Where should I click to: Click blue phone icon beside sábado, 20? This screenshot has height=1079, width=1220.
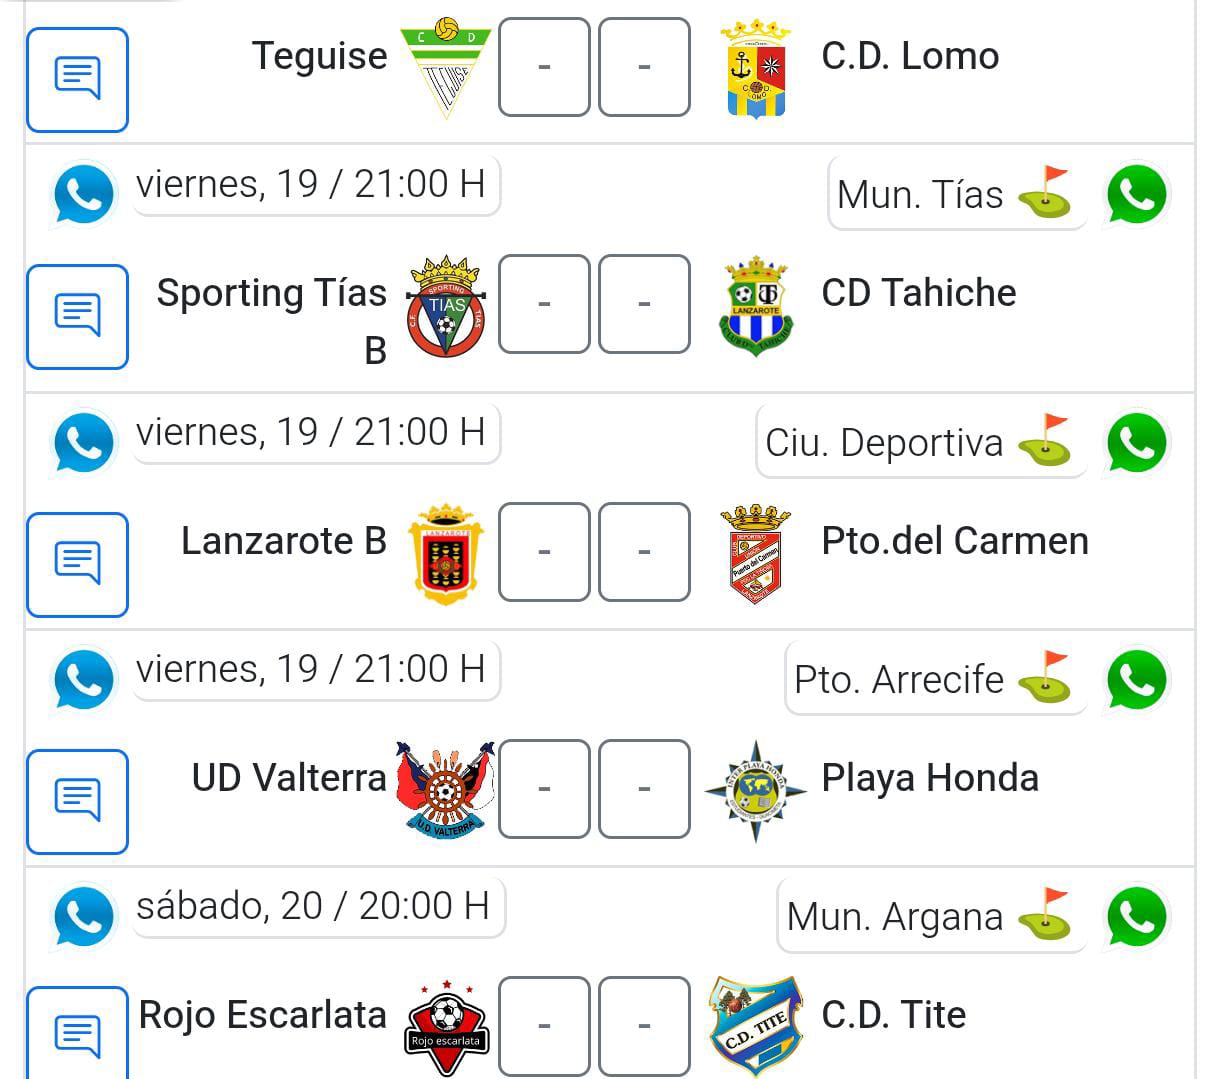84,916
